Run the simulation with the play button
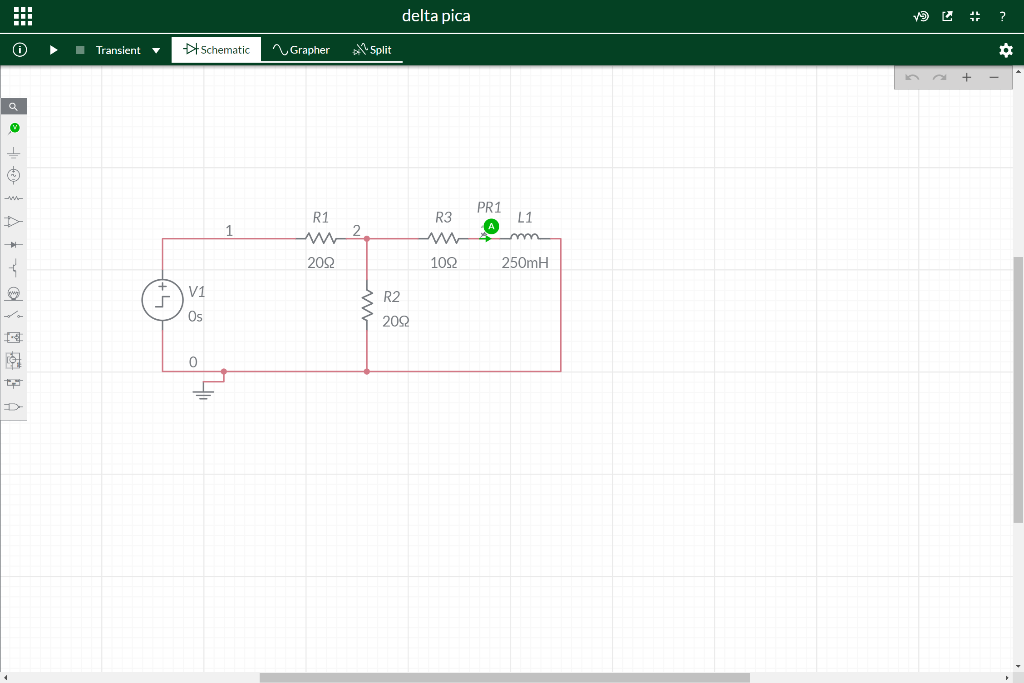The width and height of the screenshot is (1024, 683). pos(54,50)
